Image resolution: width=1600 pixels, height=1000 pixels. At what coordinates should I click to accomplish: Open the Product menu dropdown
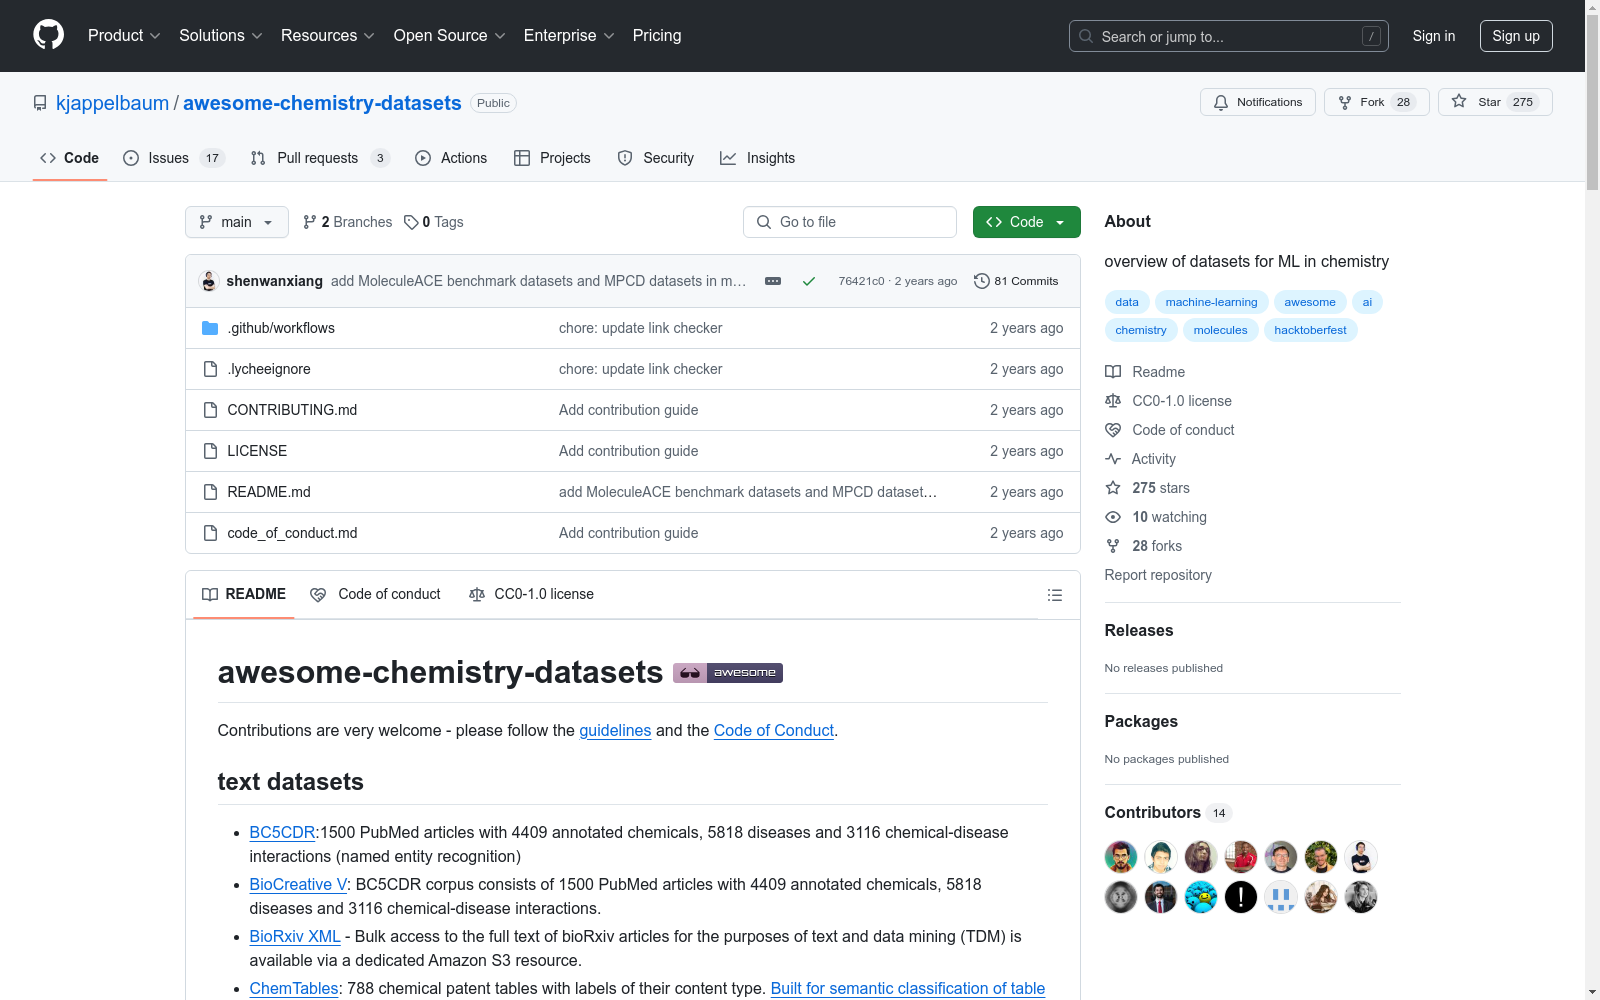coord(124,36)
